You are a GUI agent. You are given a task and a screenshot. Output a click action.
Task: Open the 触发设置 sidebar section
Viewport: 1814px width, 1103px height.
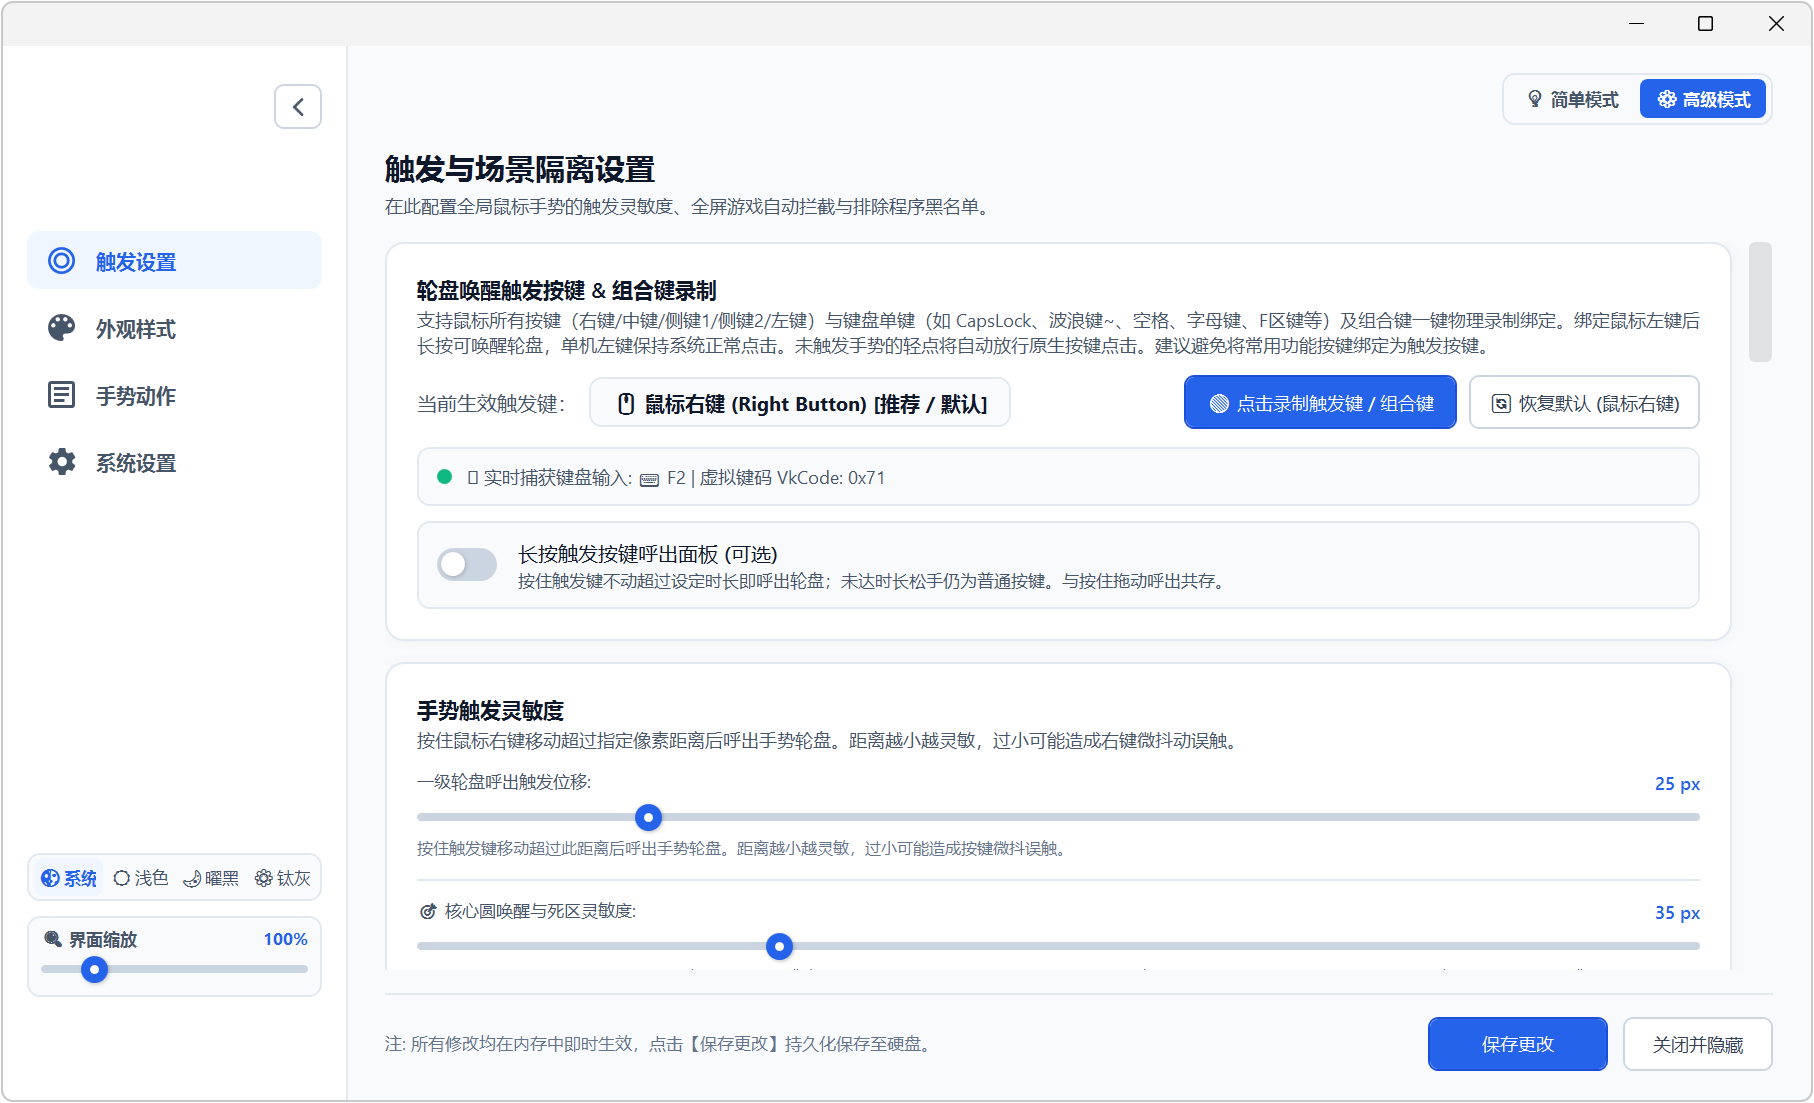click(175, 261)
